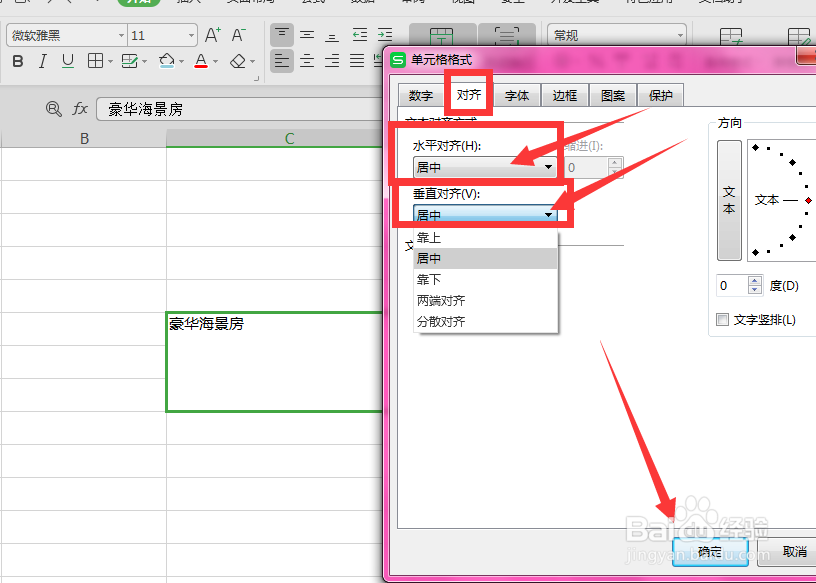The width and height of the screenshot is (816, 583).
Task: Switch to the 字体 tab
Action: tap(518, 95)
